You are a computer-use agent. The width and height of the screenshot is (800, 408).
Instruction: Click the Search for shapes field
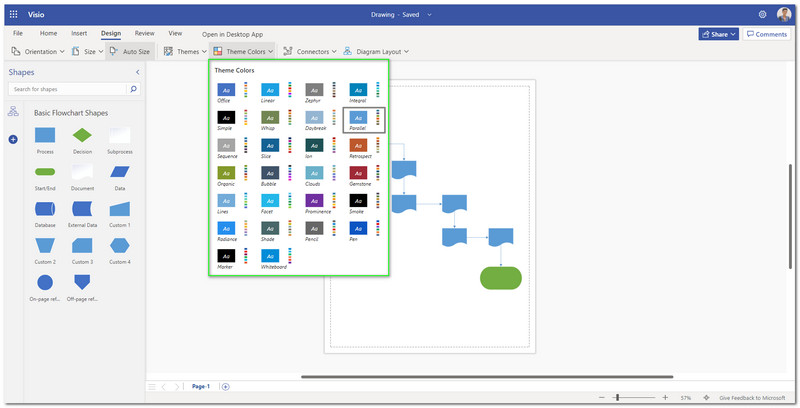click(x=67, y=90)
